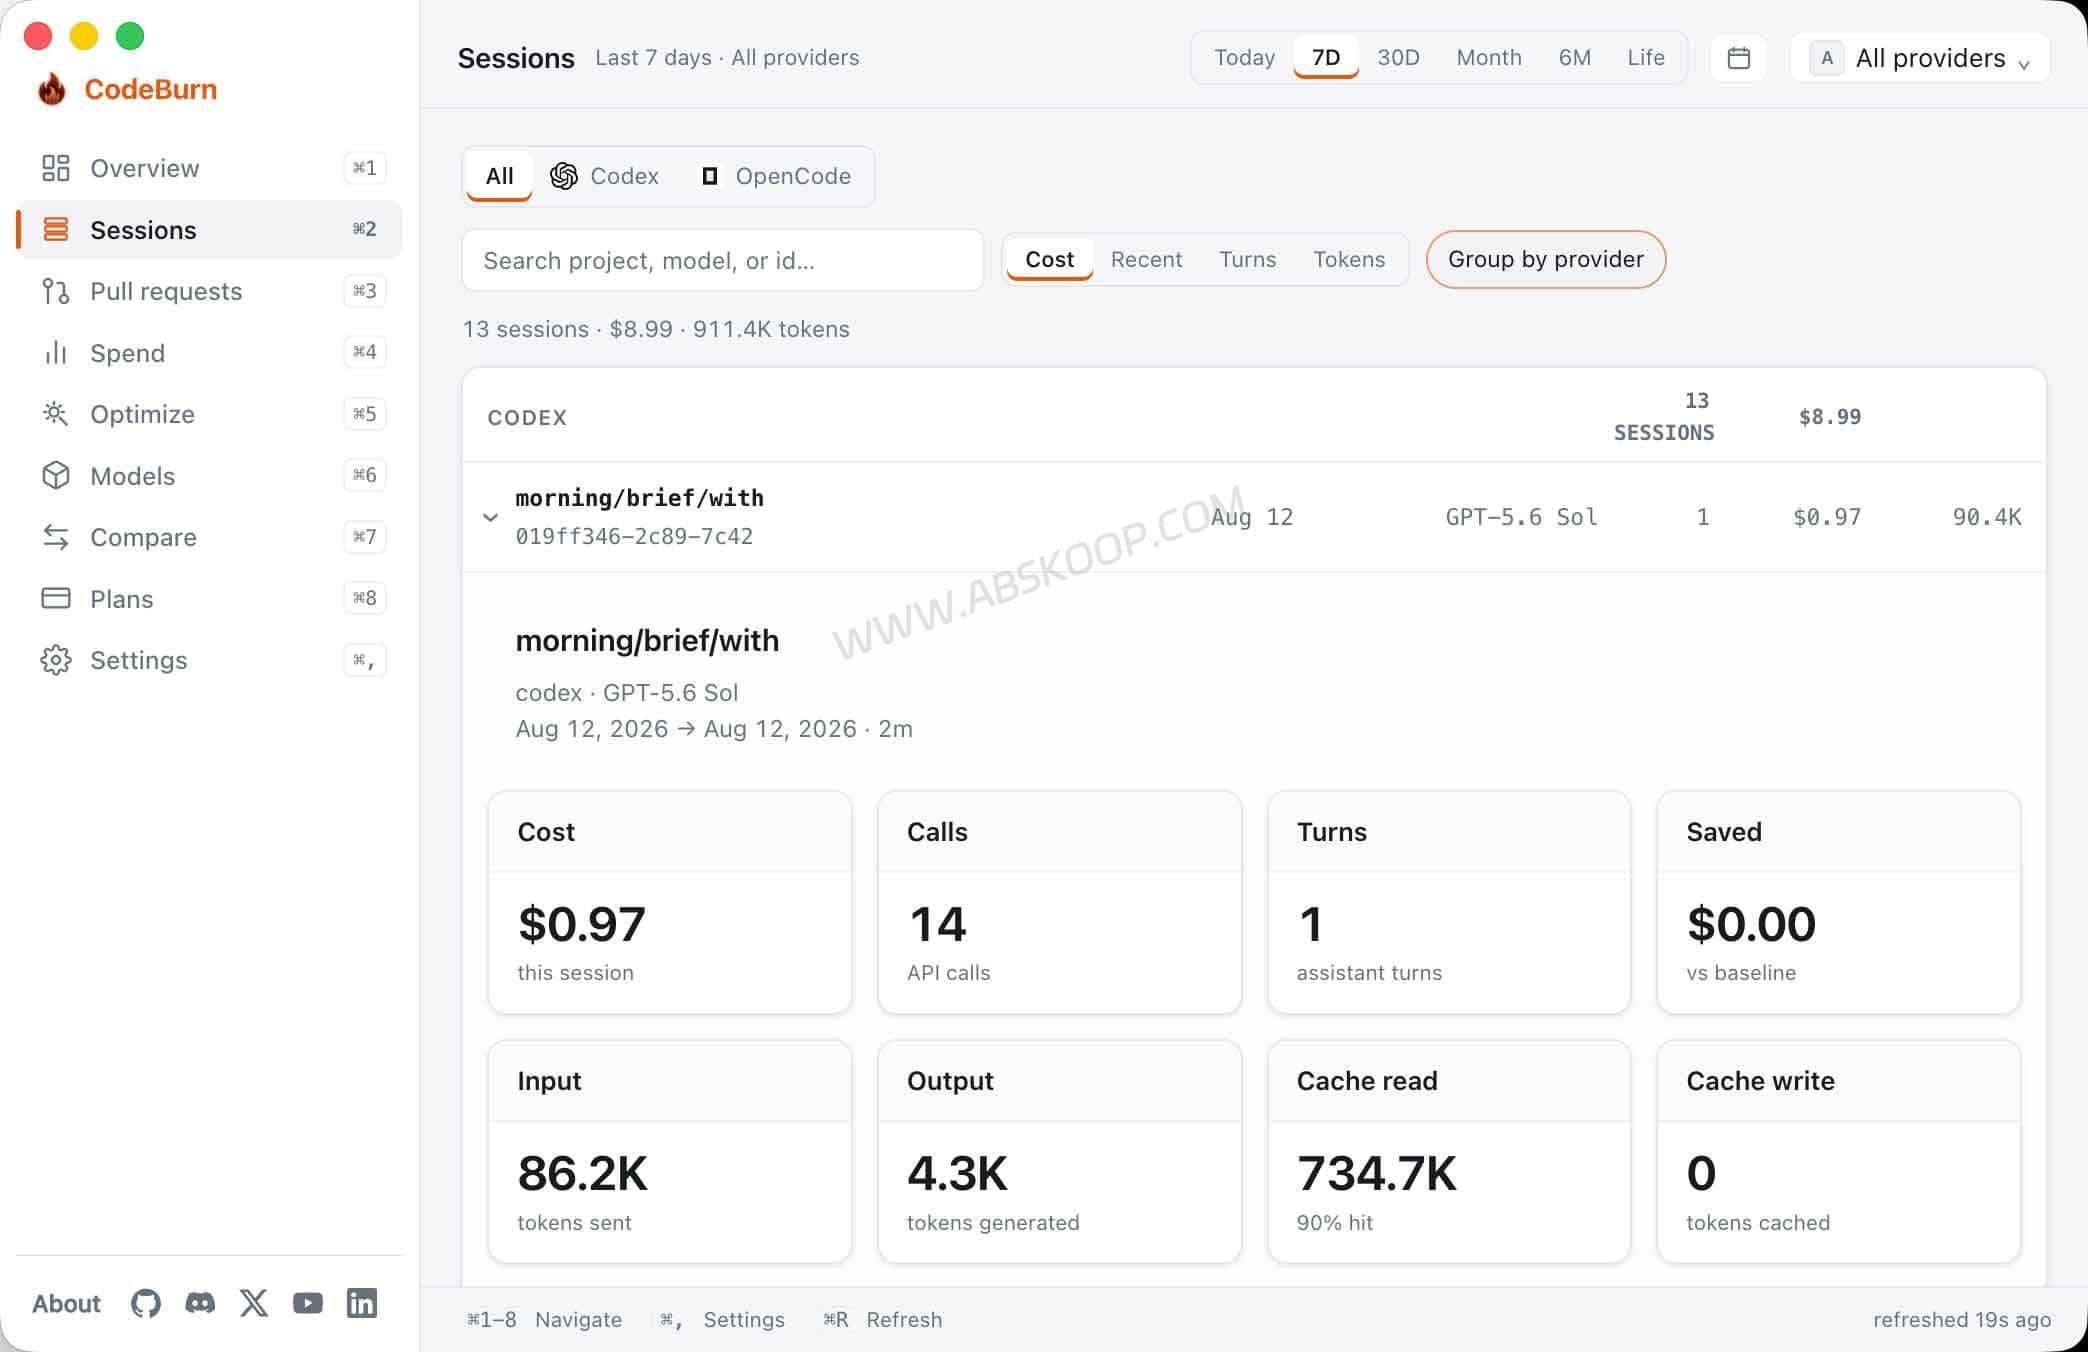Open the Discord link icon
2088x1352 pixels.
click(x=200, y=1303)
